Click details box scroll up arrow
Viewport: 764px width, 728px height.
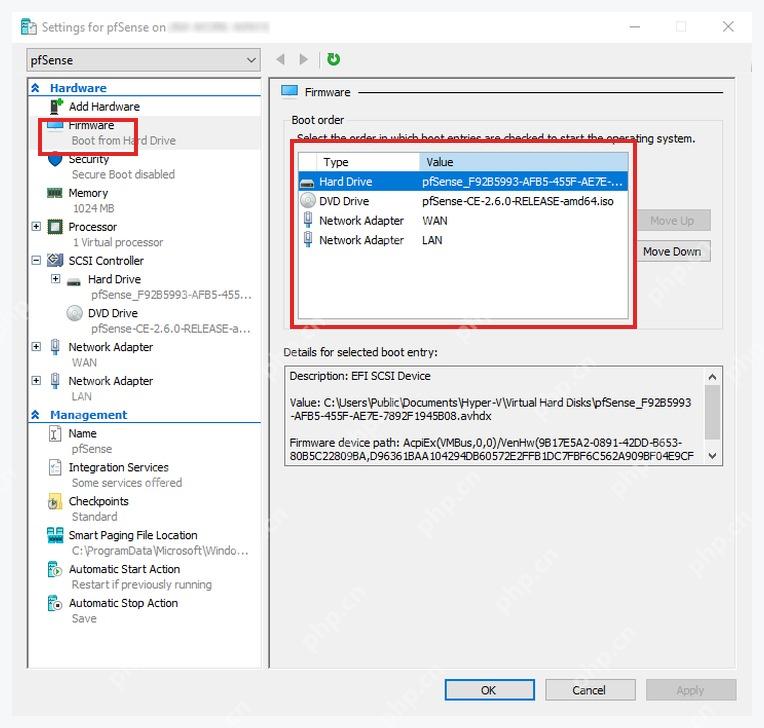coord(712,377)
